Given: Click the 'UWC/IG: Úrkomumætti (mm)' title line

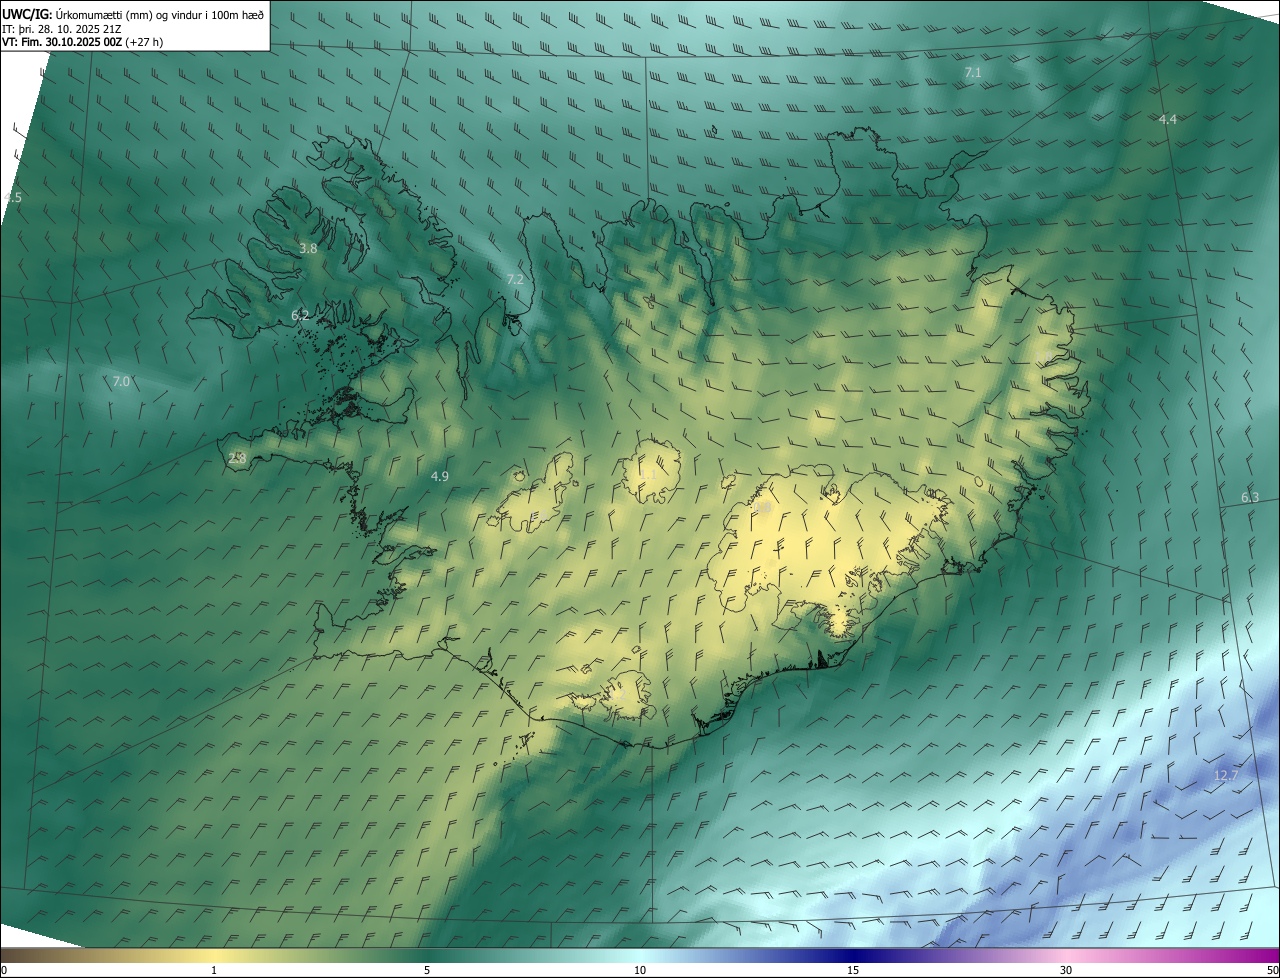Looking at the screenshot, I should 132,13.
